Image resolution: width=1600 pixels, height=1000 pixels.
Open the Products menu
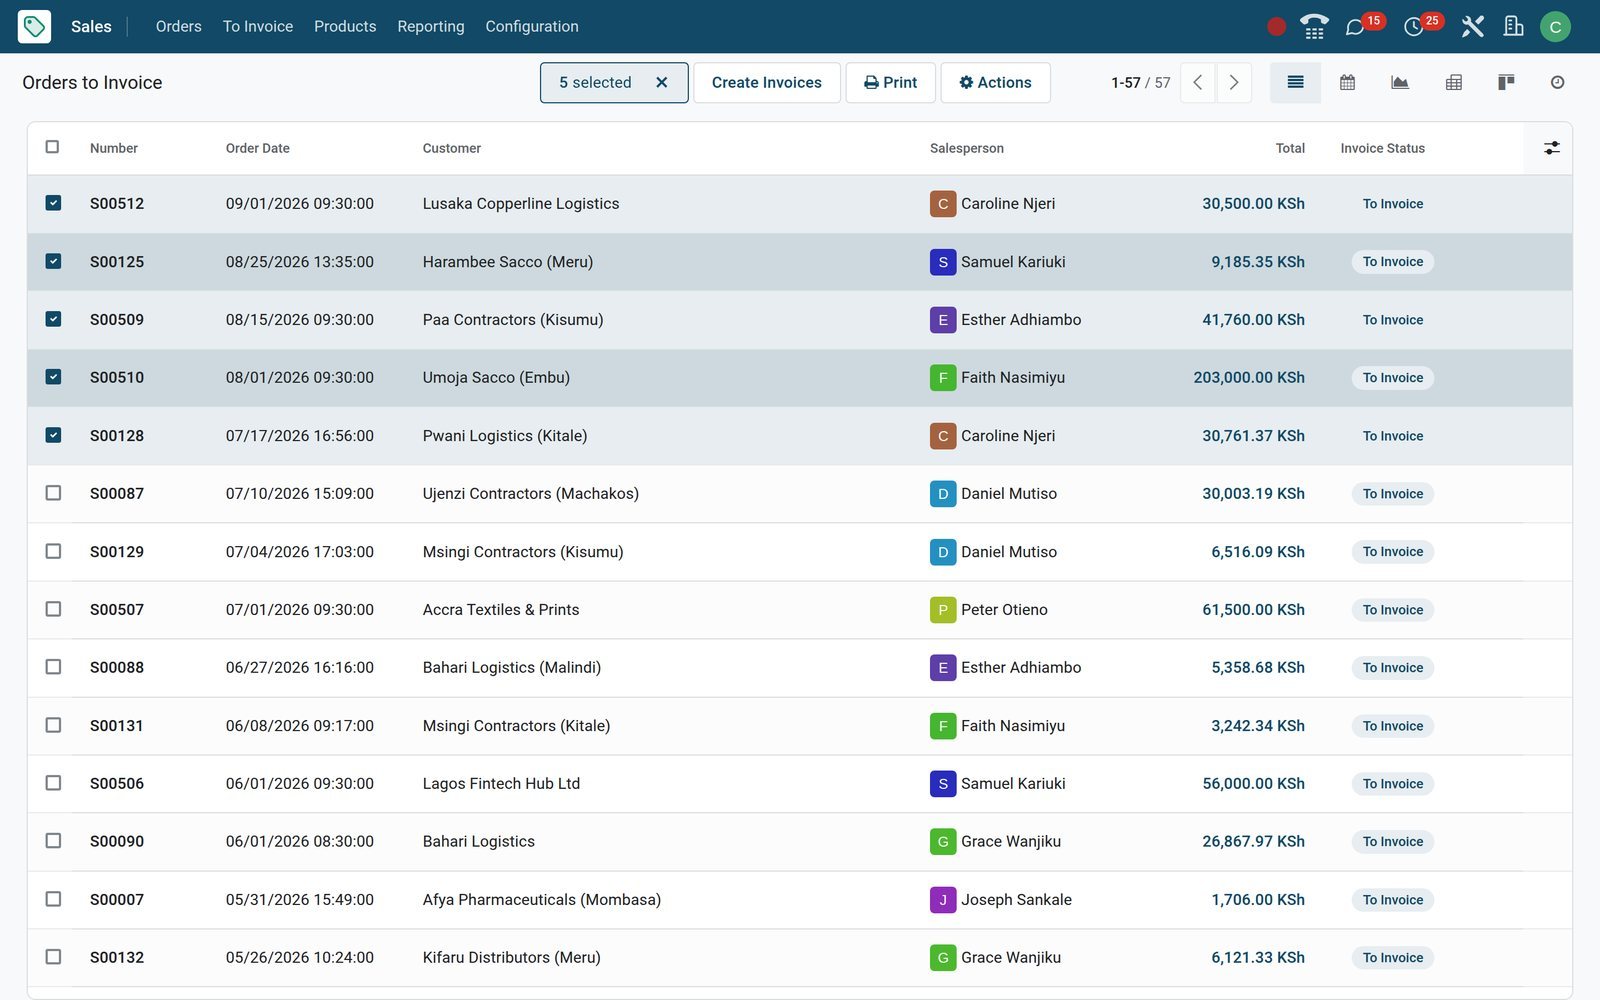point(345,27)
